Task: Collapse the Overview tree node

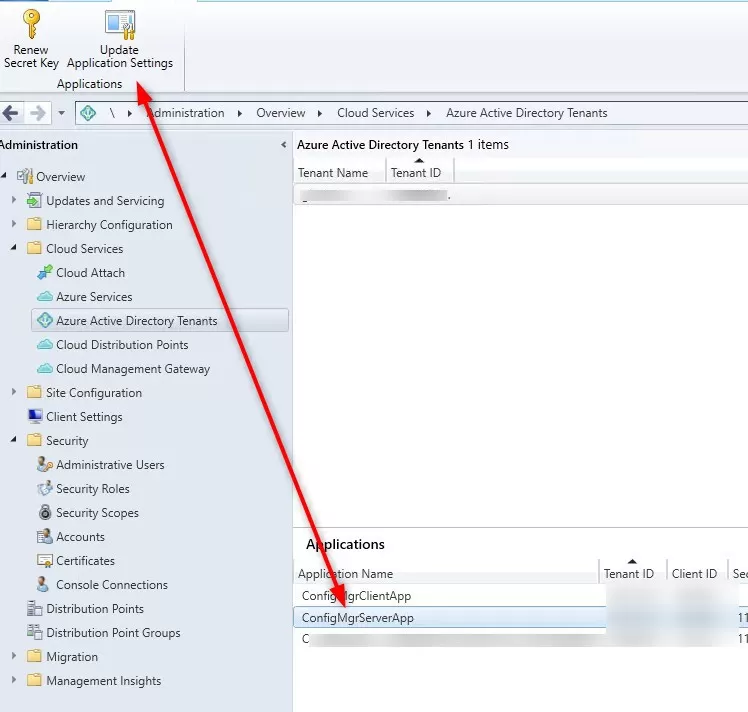Action: [x=4, y=176]
